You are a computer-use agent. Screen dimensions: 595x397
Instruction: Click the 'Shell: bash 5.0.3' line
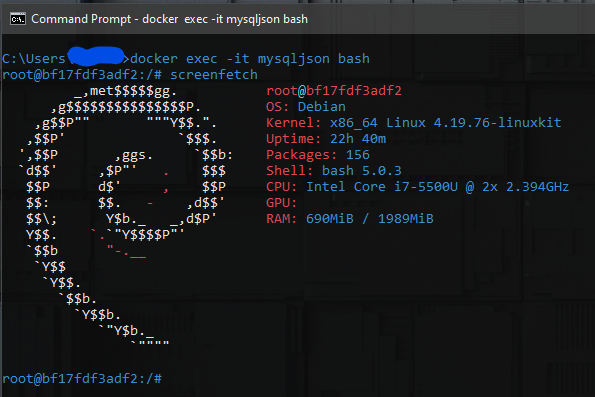[x=334, y=170]
